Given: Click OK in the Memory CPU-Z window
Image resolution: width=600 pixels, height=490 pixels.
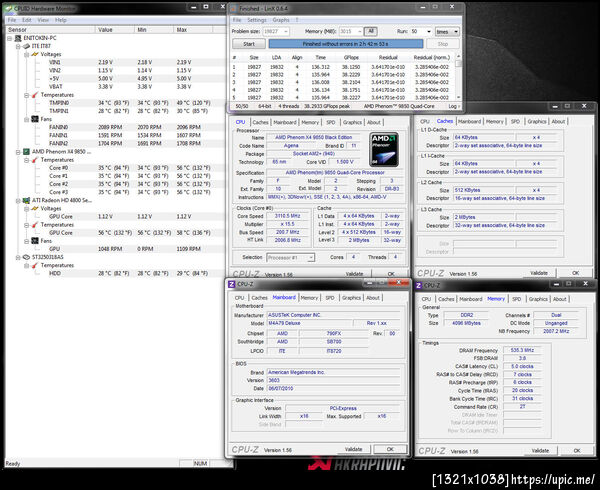Looking at the screenshot, I should point(577,451).
